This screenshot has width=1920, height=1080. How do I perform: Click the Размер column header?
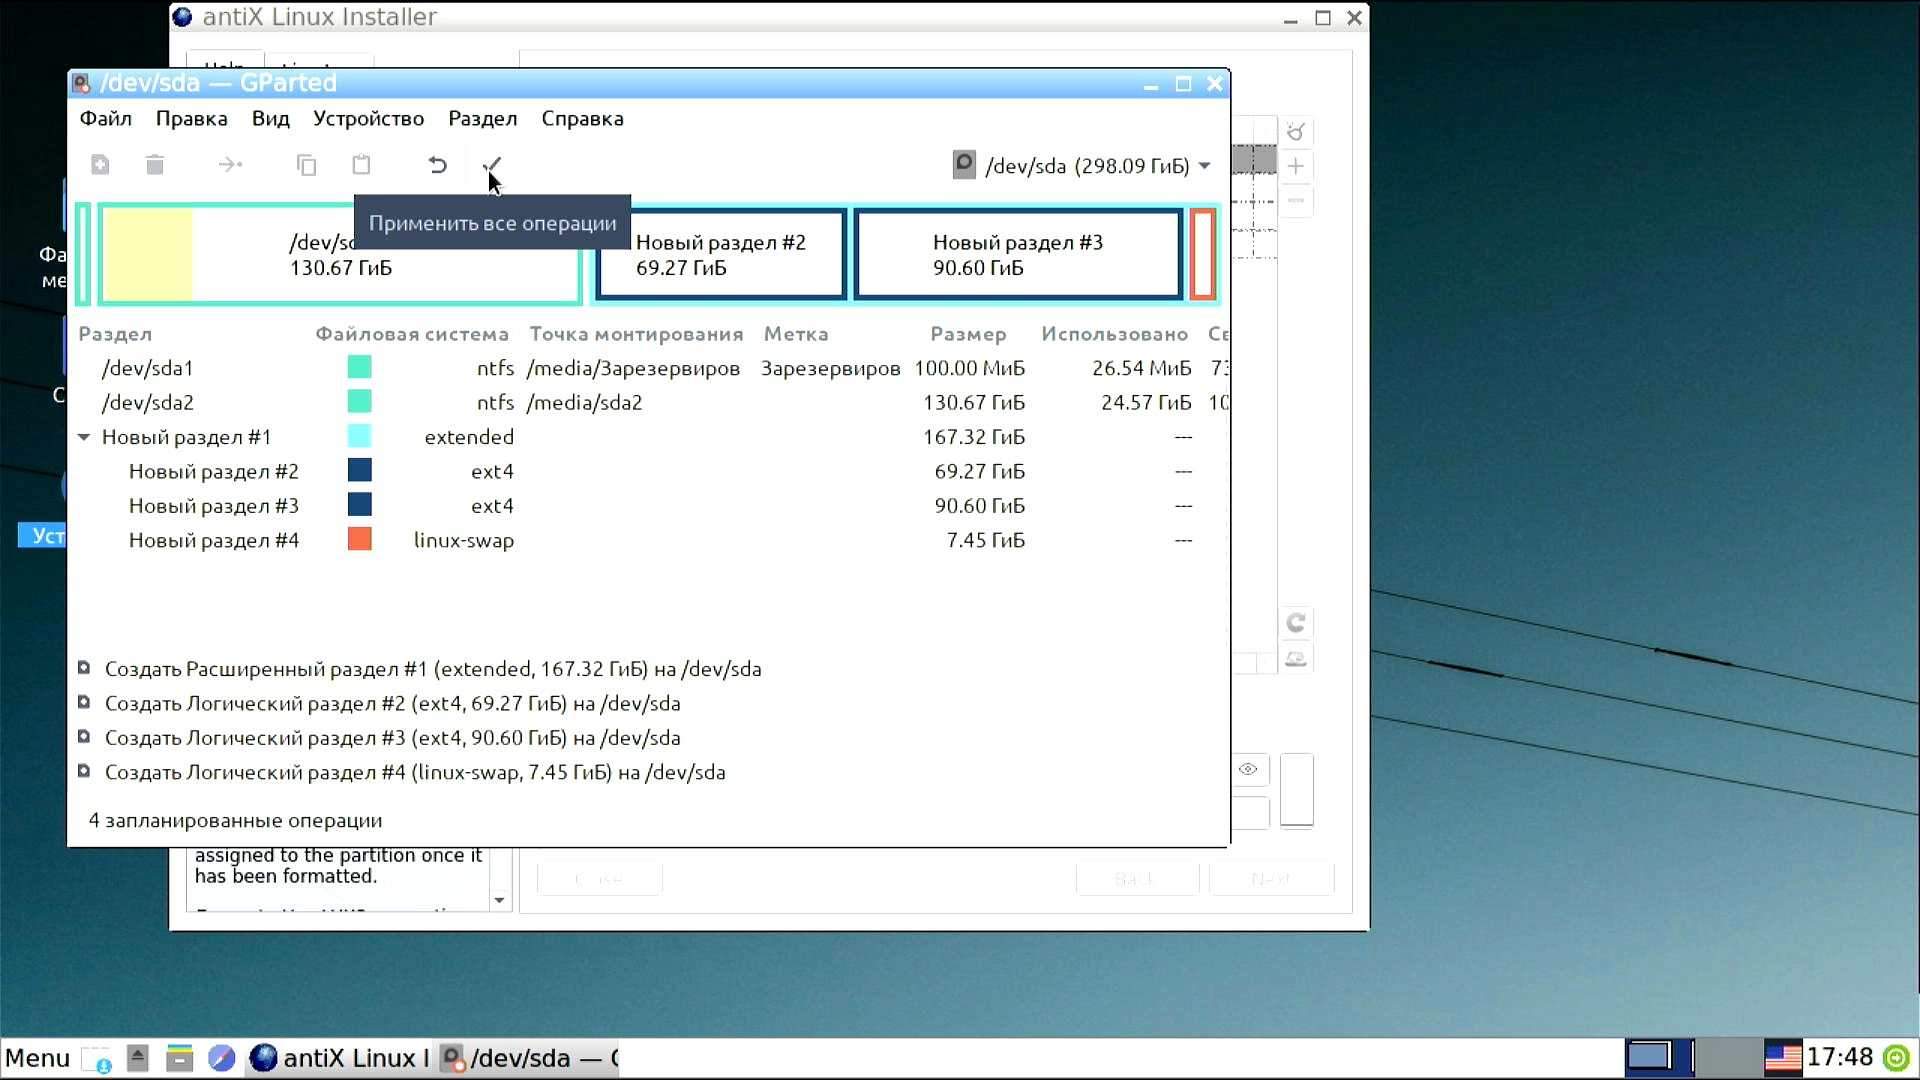968,334
